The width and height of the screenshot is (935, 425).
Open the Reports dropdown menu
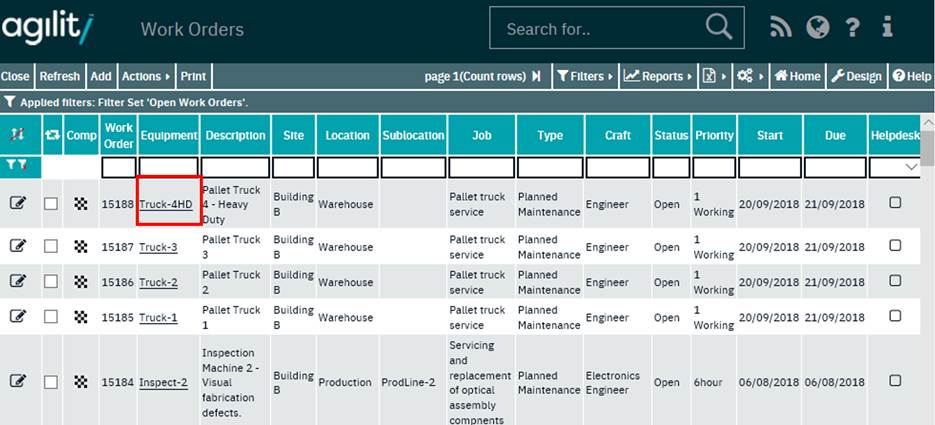[x=657, y=76]
